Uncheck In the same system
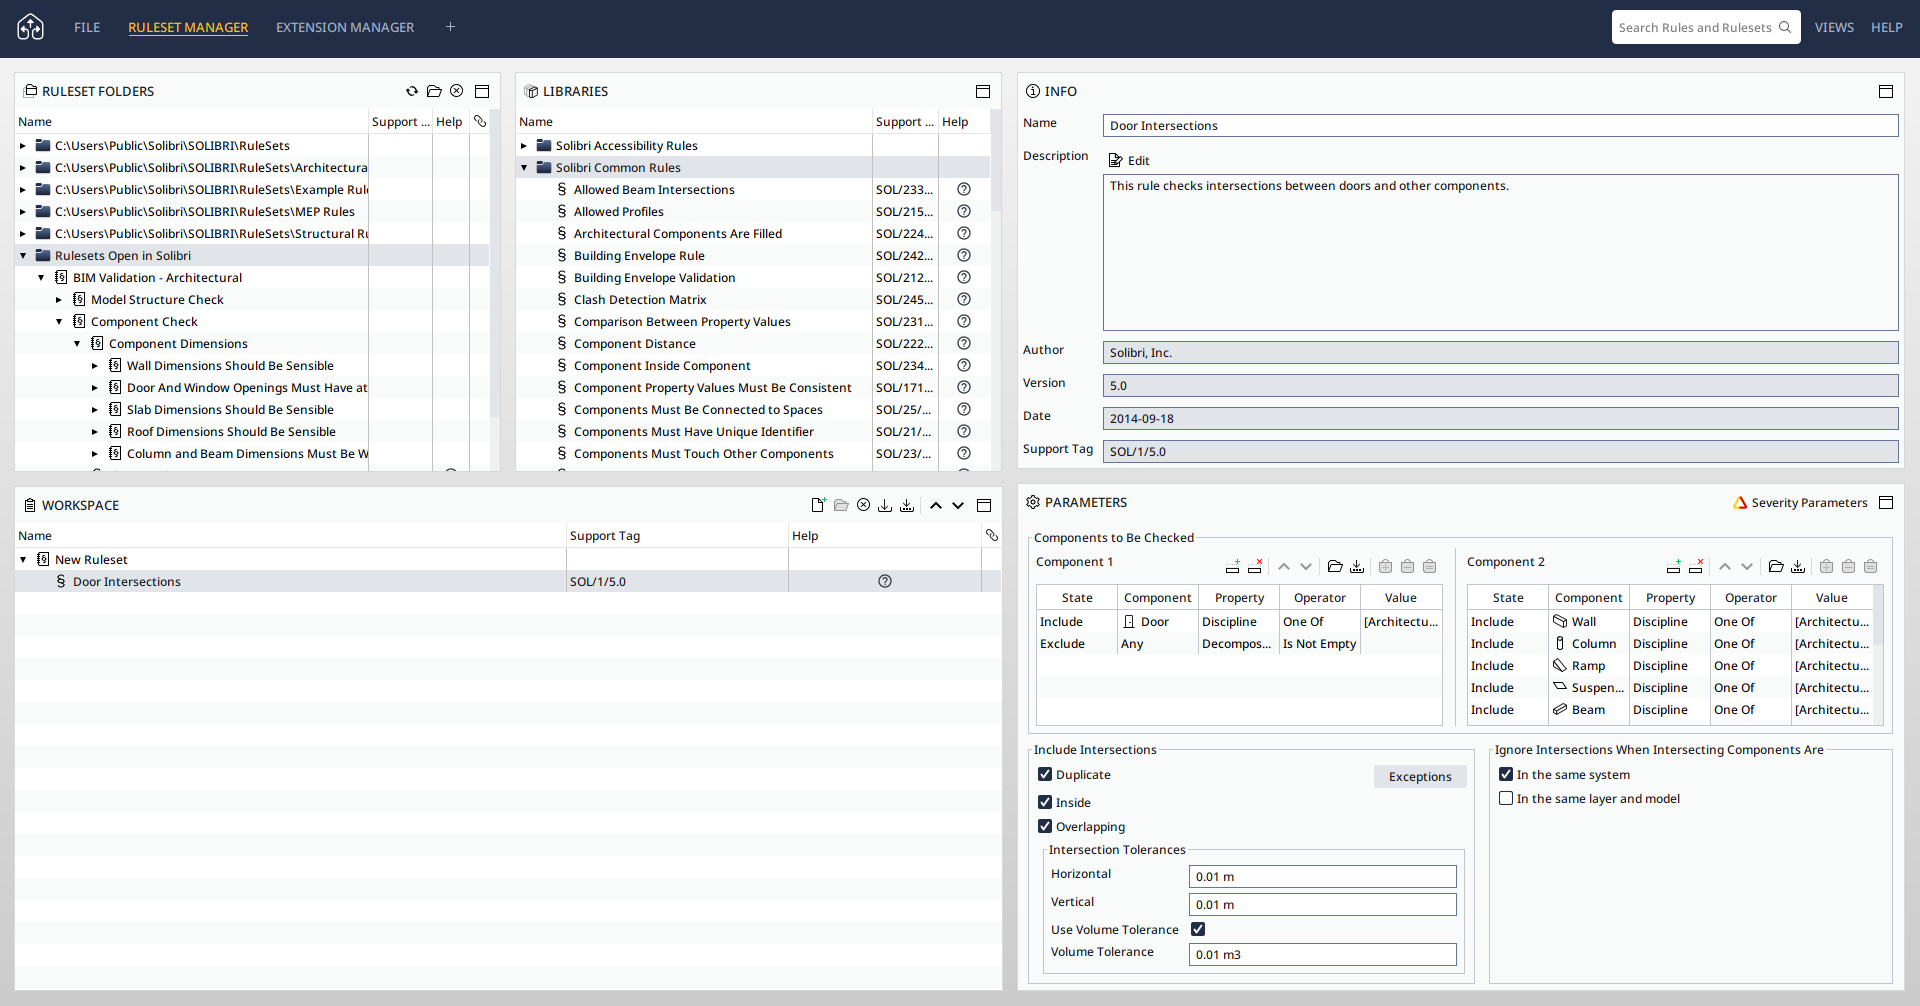 pyautogui.click(x=1506, y=774)
